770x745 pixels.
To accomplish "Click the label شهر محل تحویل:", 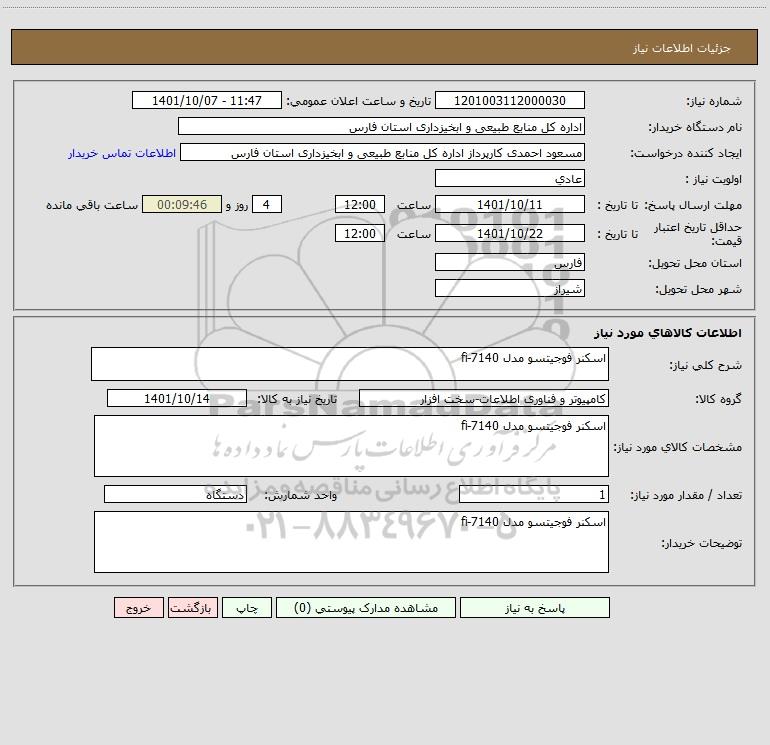I will pos(698,289).
